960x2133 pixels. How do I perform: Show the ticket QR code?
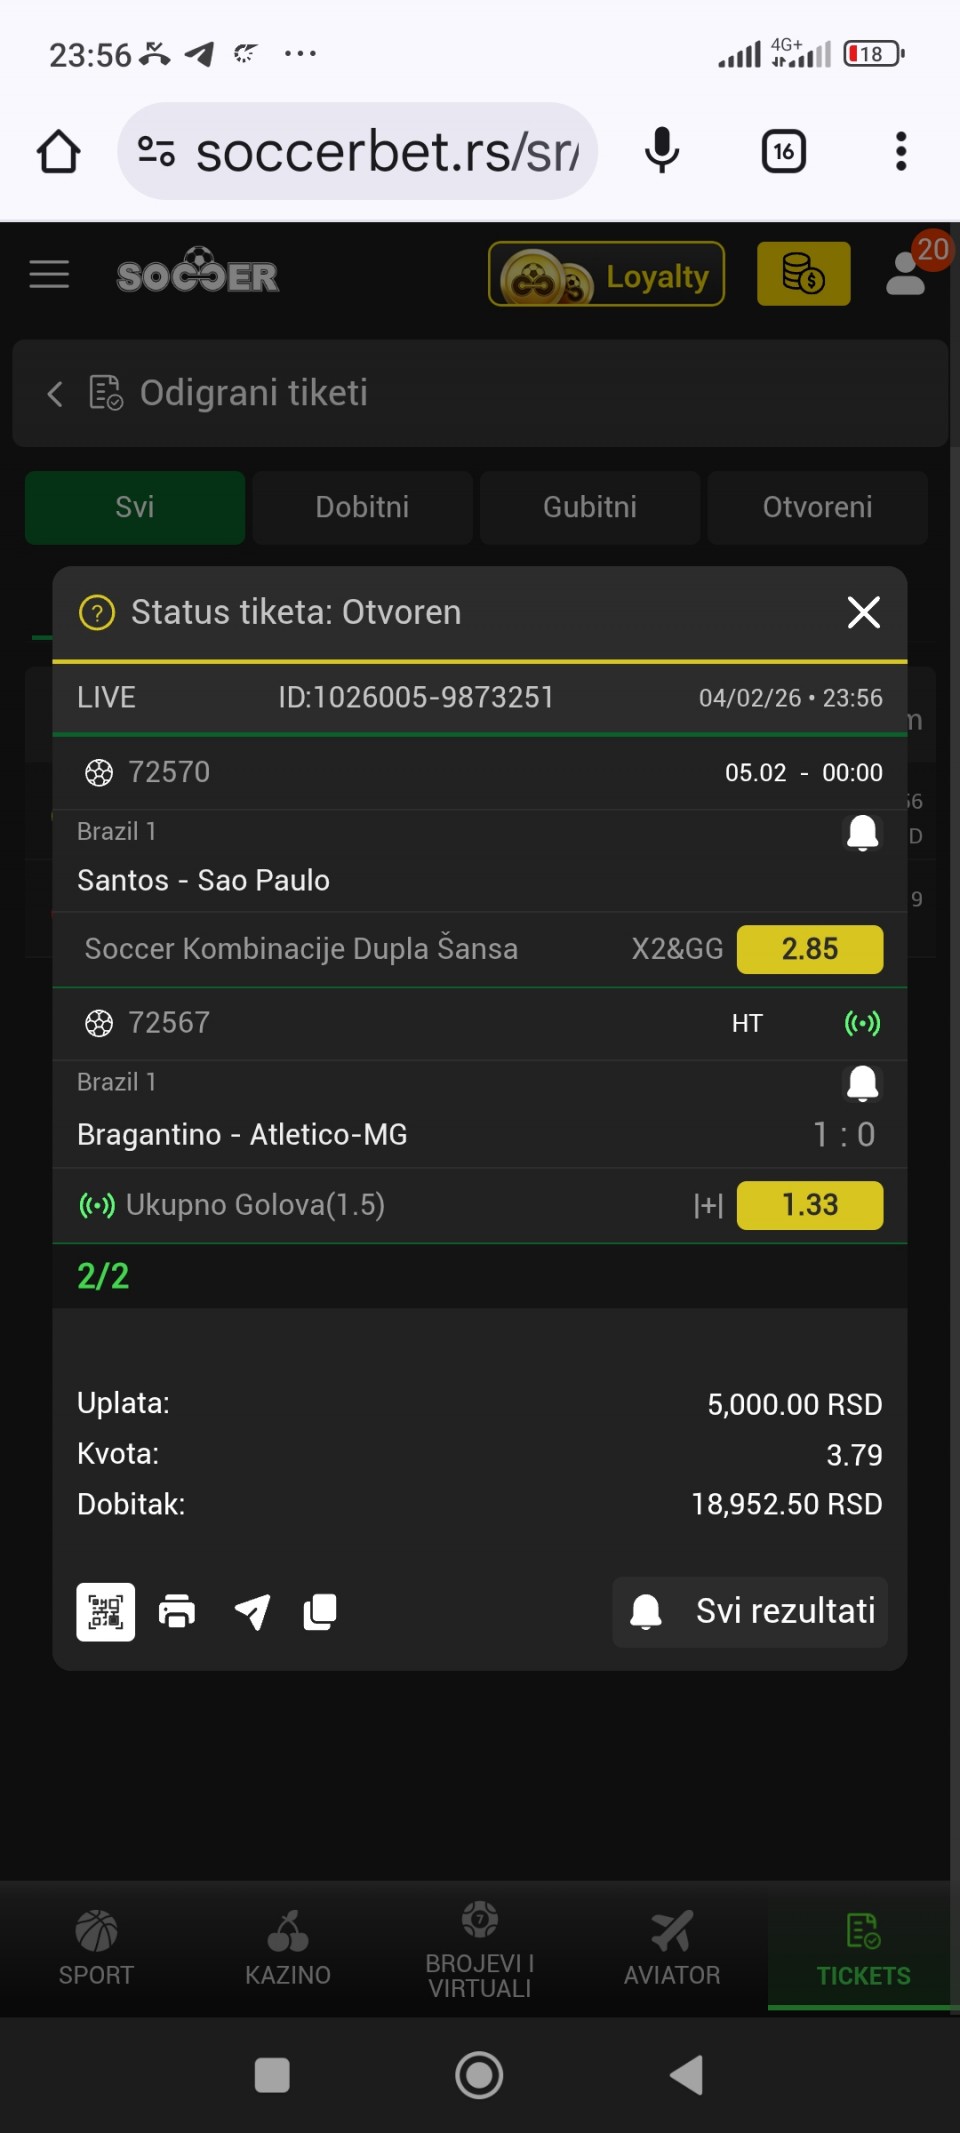click(x=106, y=1612)
